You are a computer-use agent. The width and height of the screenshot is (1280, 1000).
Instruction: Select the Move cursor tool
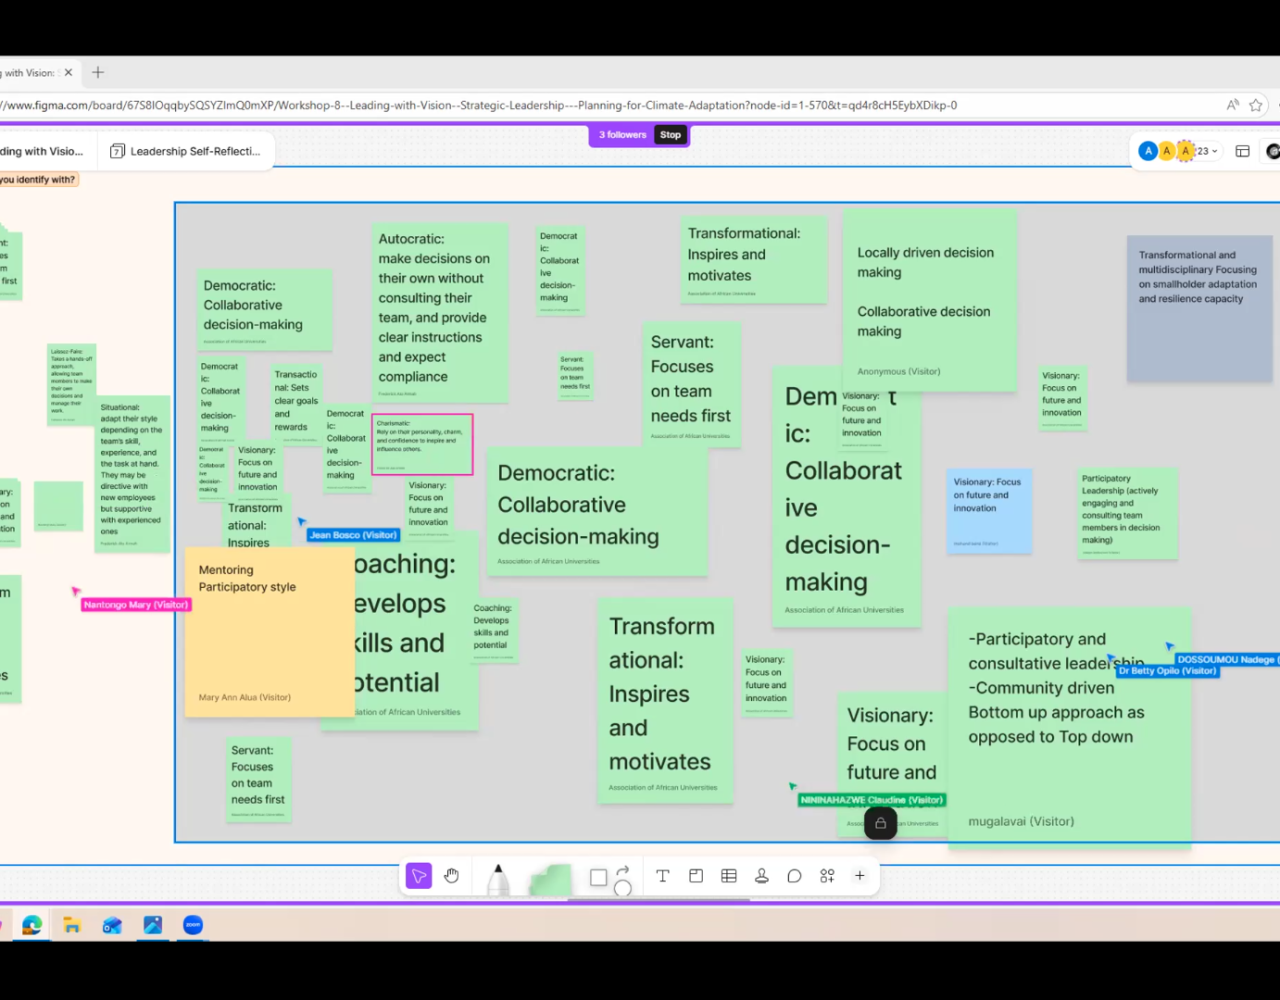(x=418, y=876)
